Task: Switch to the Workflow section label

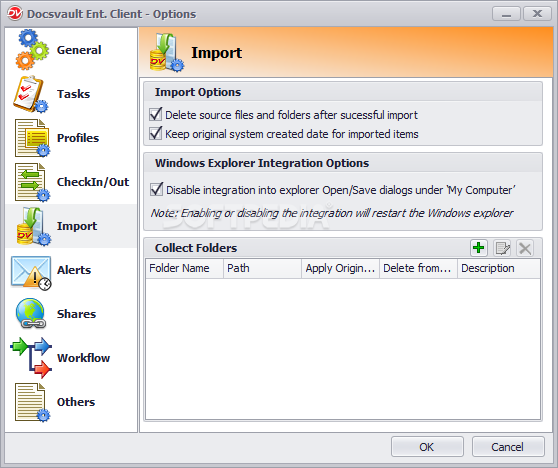Action: tap(84, 358)
